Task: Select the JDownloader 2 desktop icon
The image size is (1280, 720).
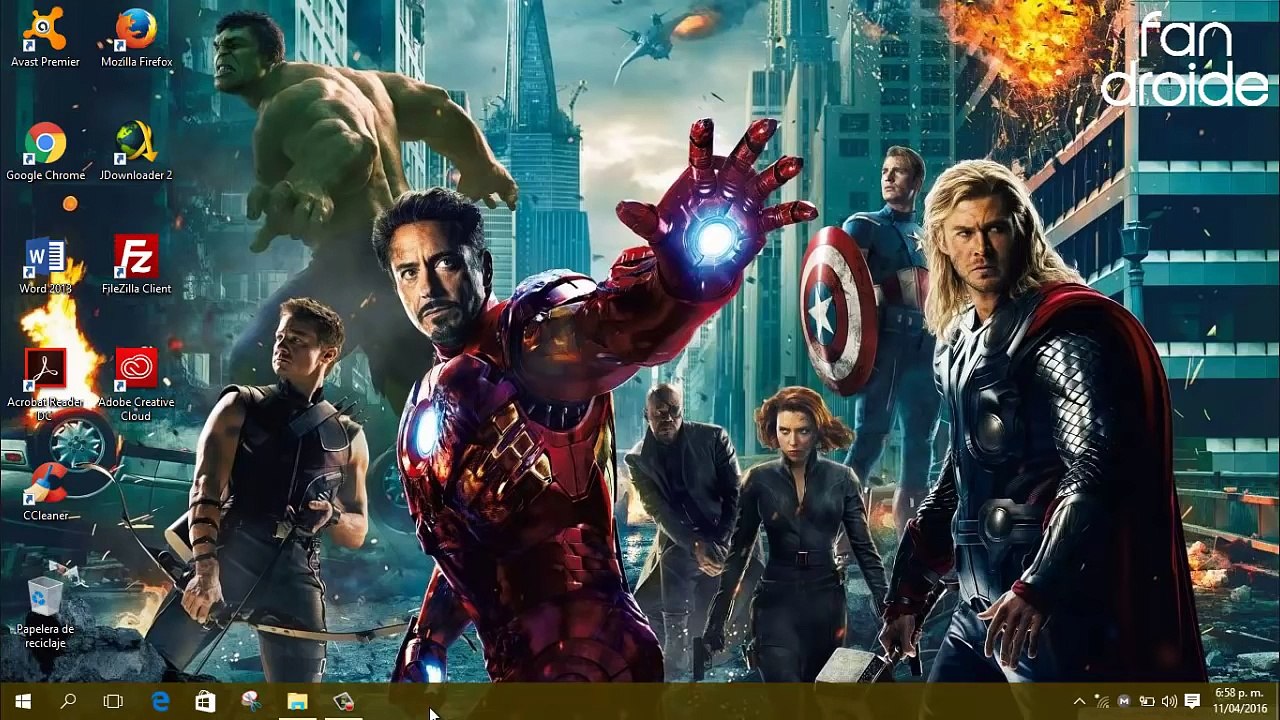Action: pyautogui.click(x=136, y=152)
